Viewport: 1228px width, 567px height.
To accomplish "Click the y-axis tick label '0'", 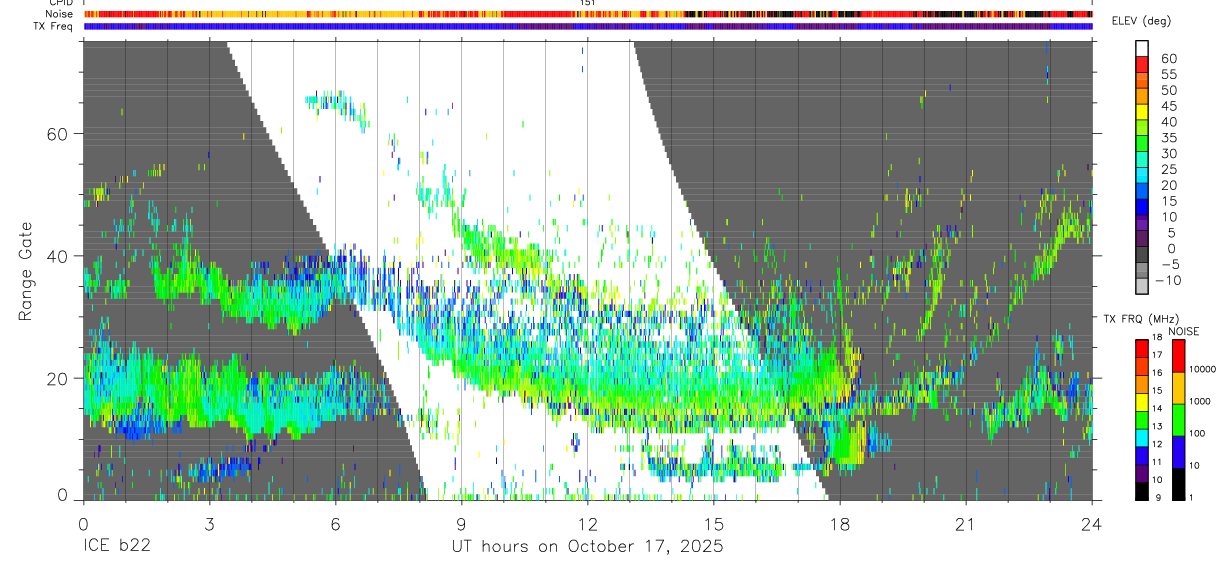I will [x=64, y=497].
